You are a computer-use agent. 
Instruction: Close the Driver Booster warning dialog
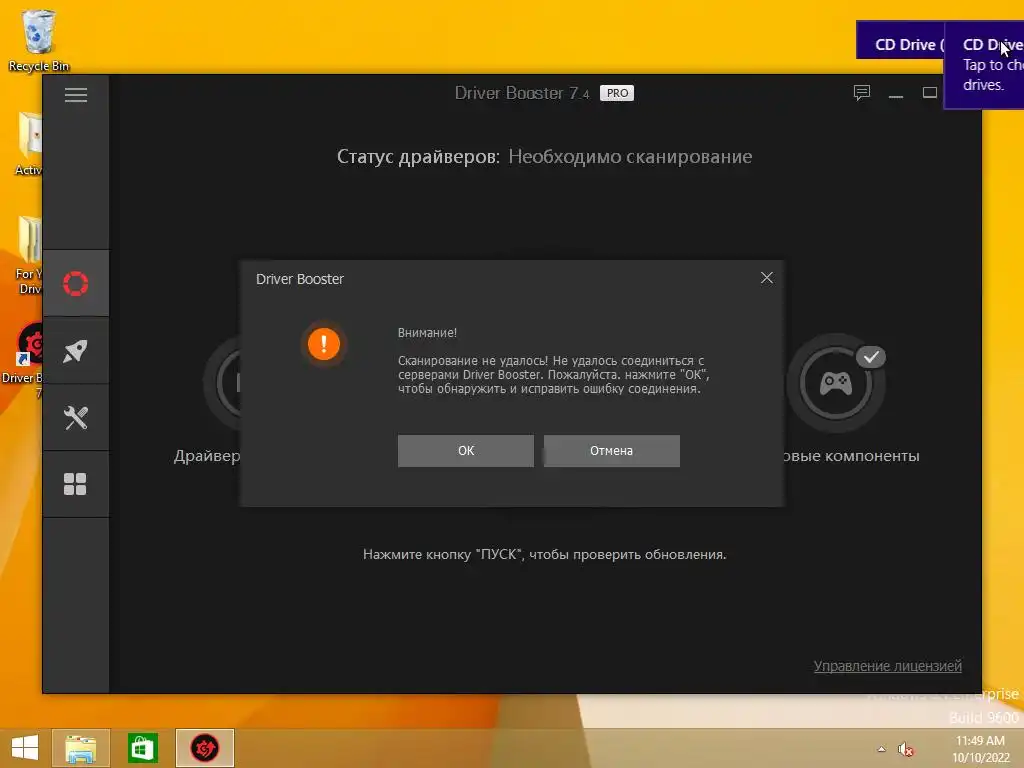[767, 278]
